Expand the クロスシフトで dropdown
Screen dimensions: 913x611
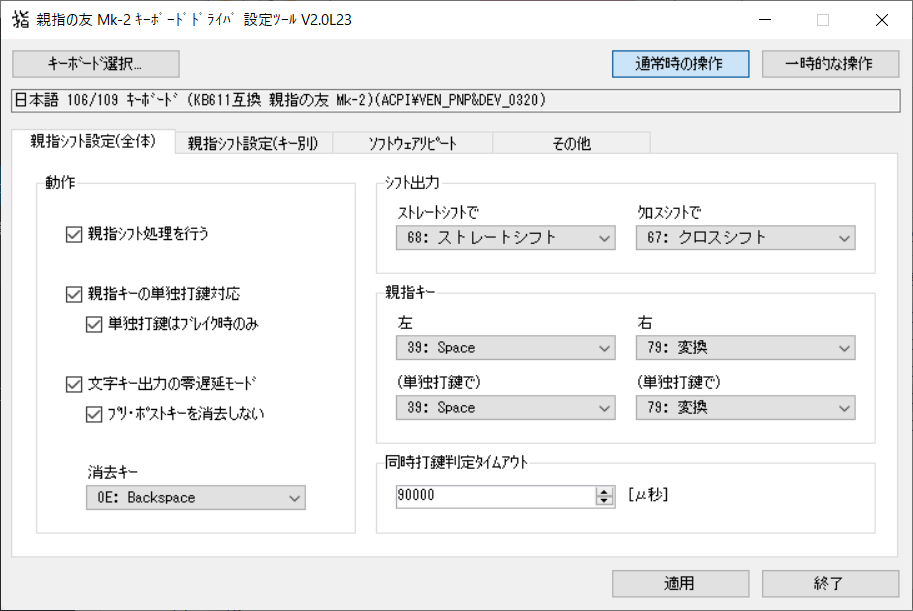(745, 237)
